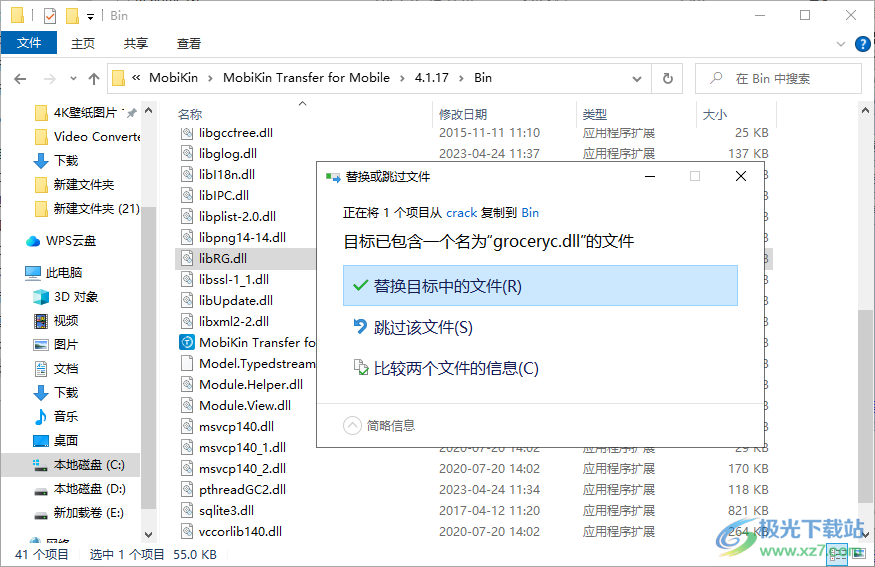This screenshot has height=567, width=875.
Task: Open help via question mark icon
Action: [863, 44]
